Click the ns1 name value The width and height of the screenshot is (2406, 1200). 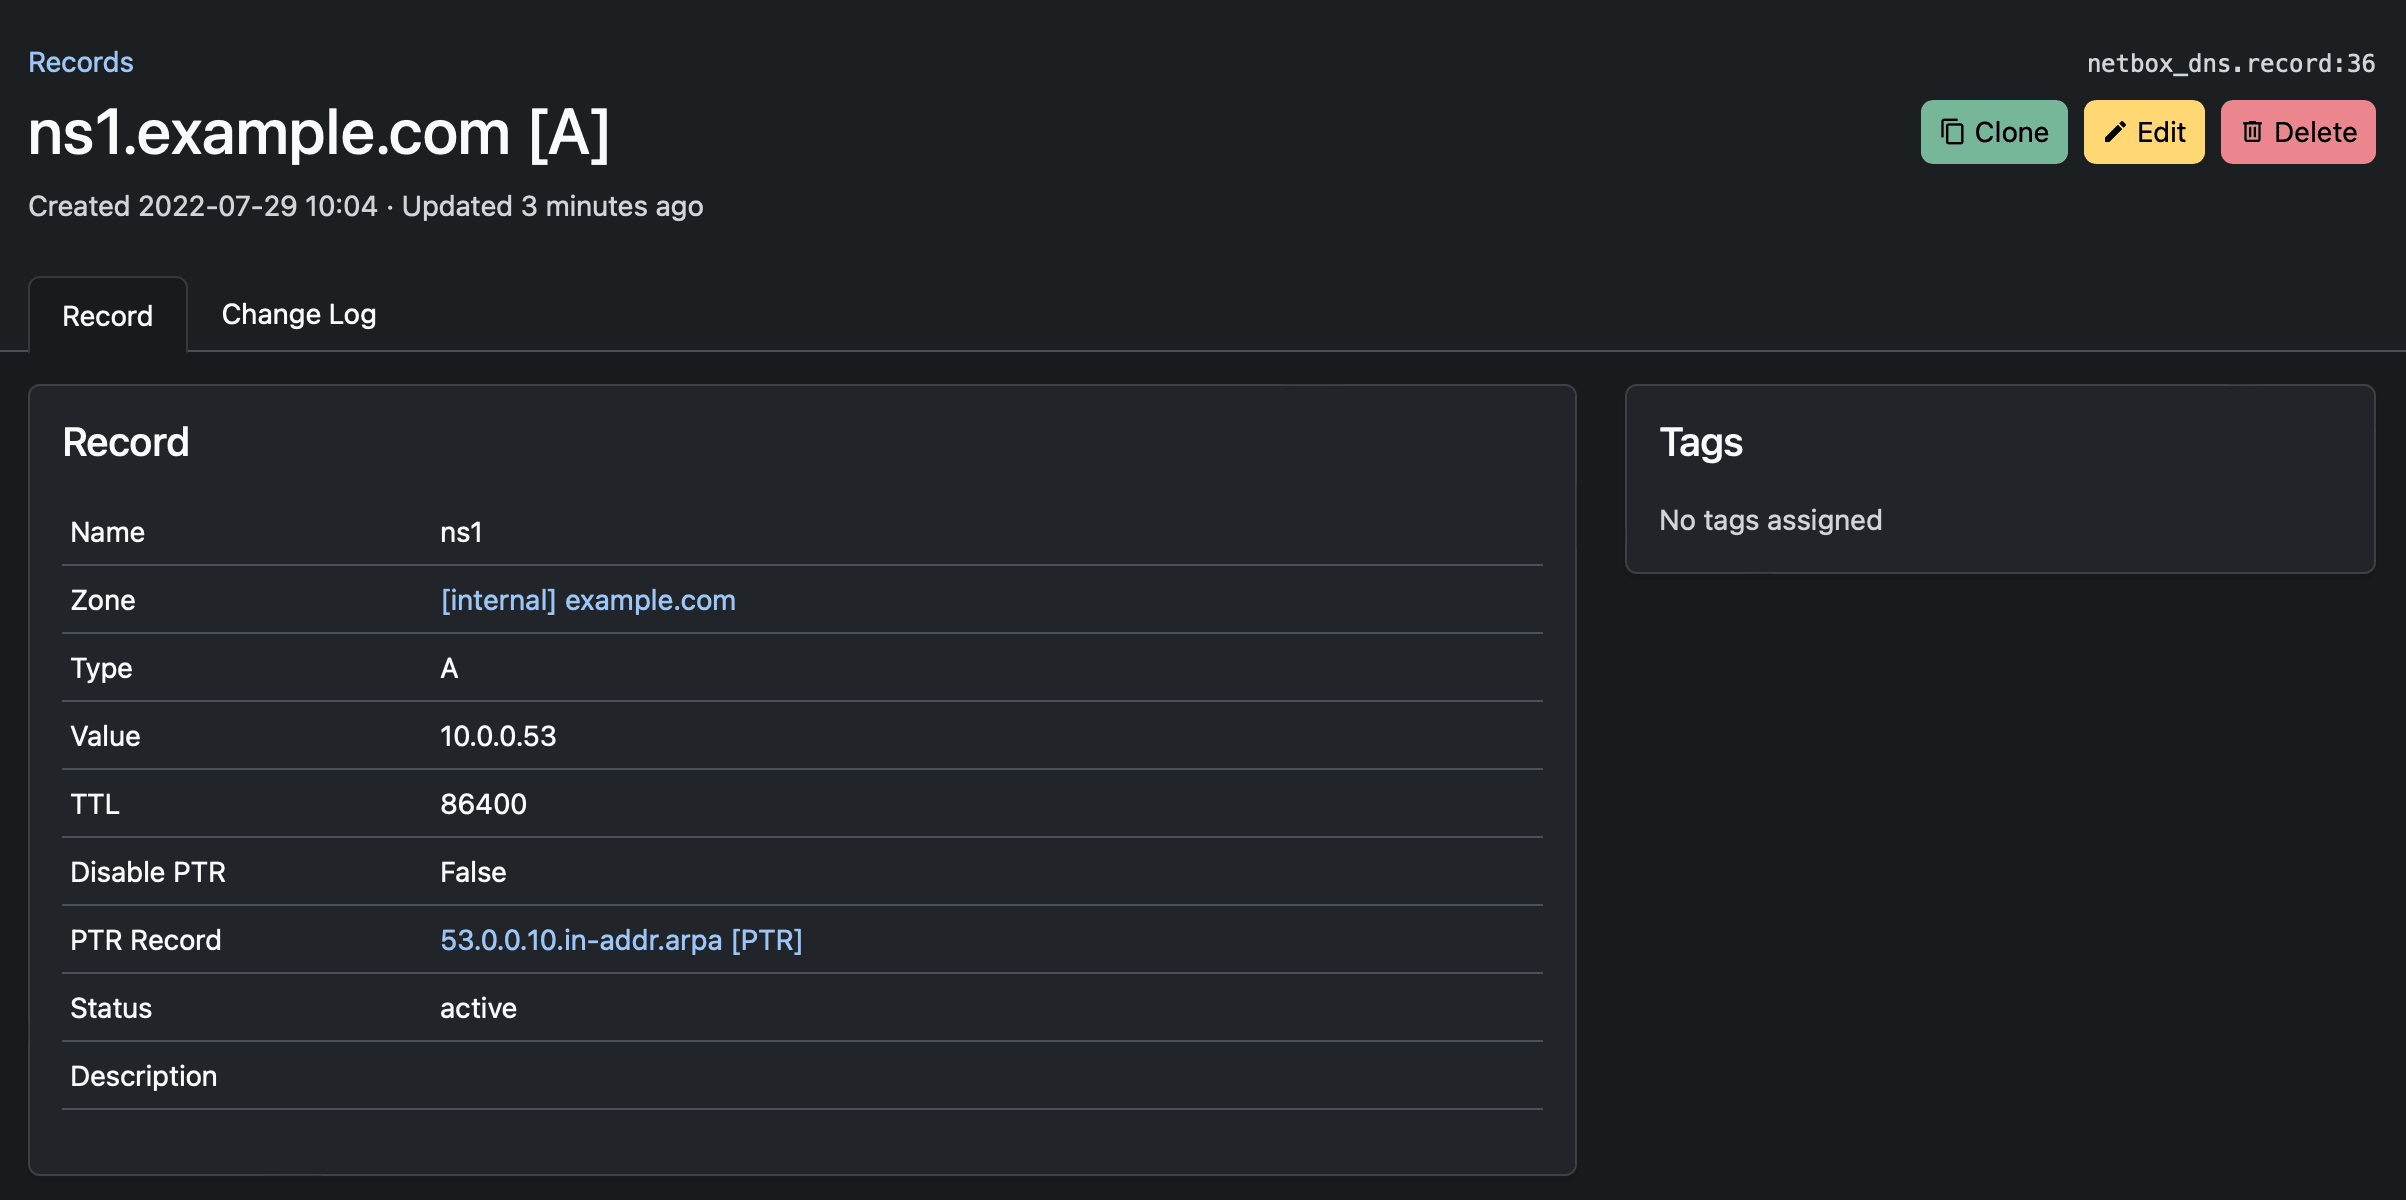(x=461, y=532)
